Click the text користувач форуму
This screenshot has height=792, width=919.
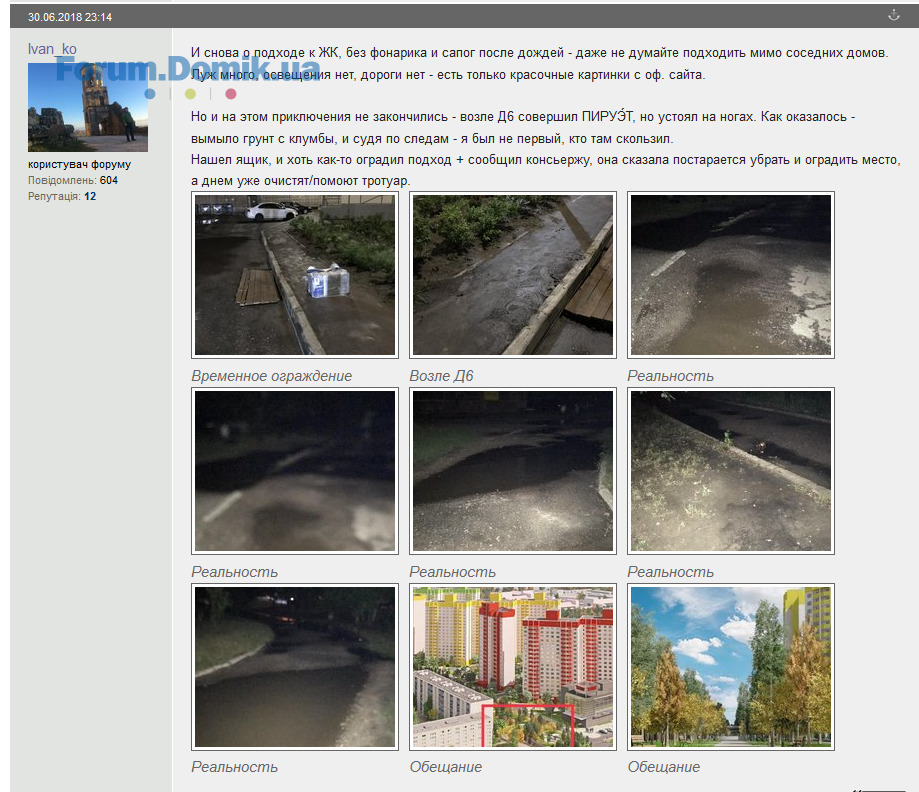[x=79, y=165]
